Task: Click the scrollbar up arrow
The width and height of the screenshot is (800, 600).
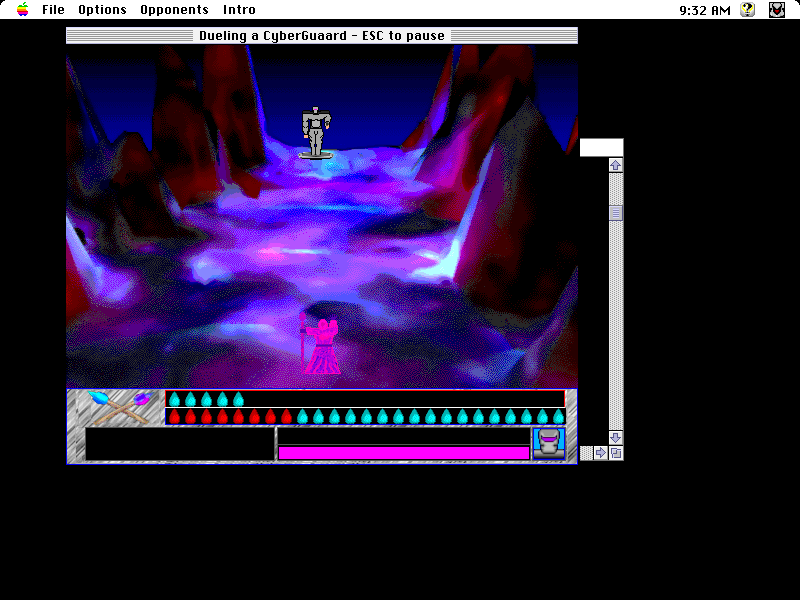Action: 616,165
